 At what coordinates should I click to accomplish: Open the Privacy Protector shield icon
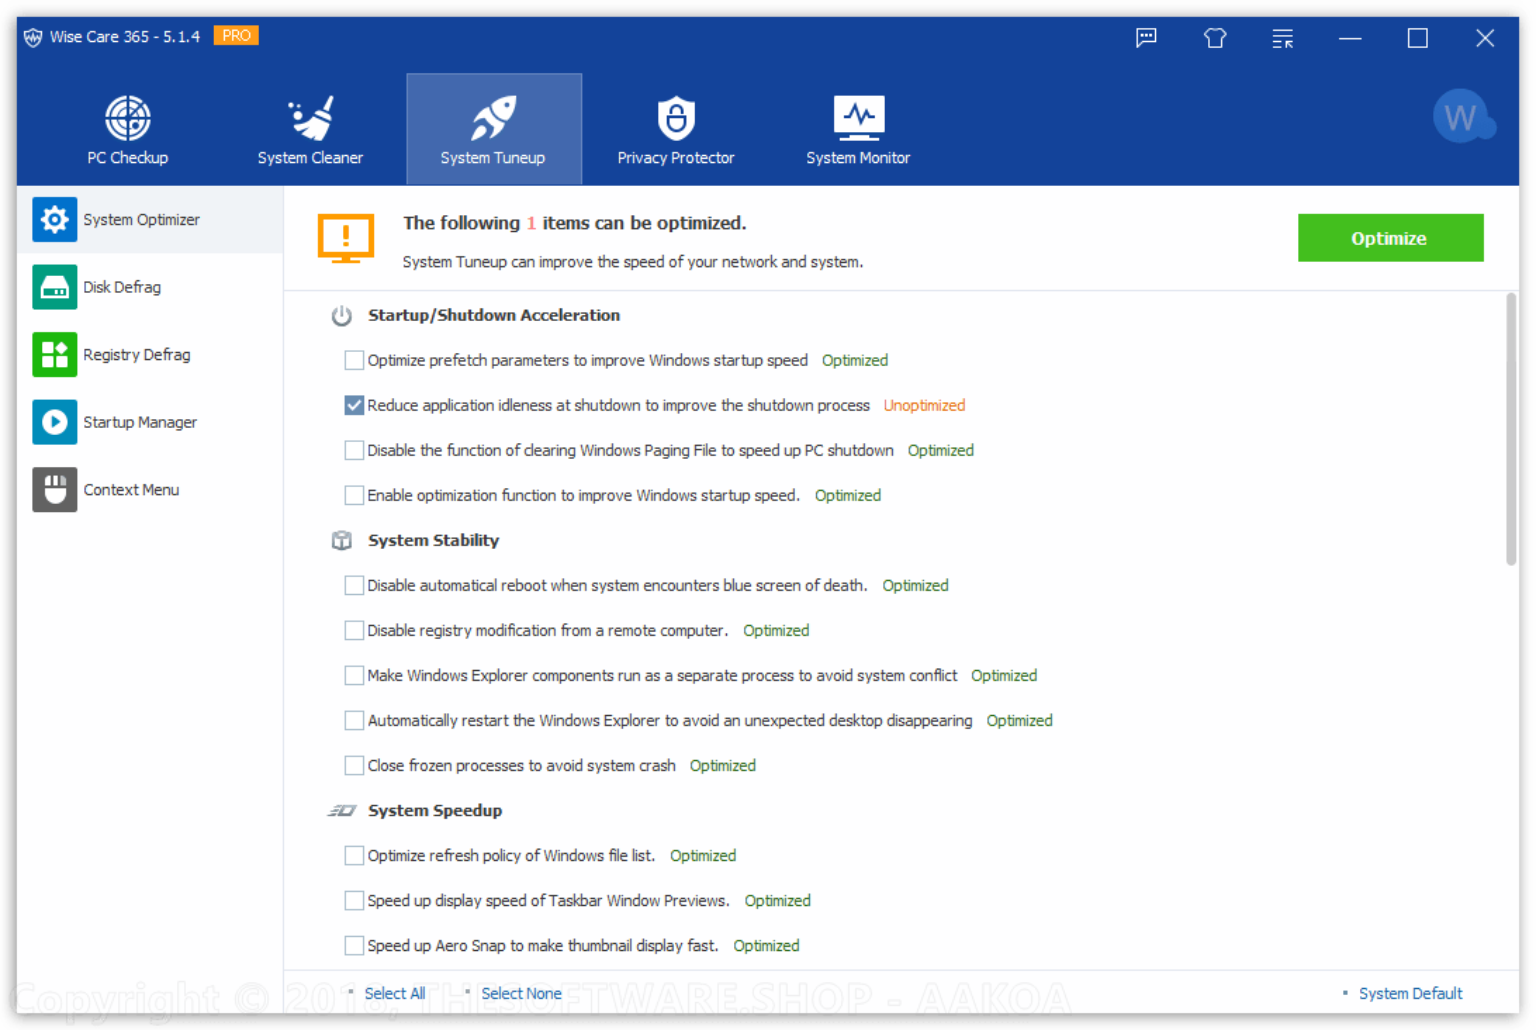pos(676,118)
